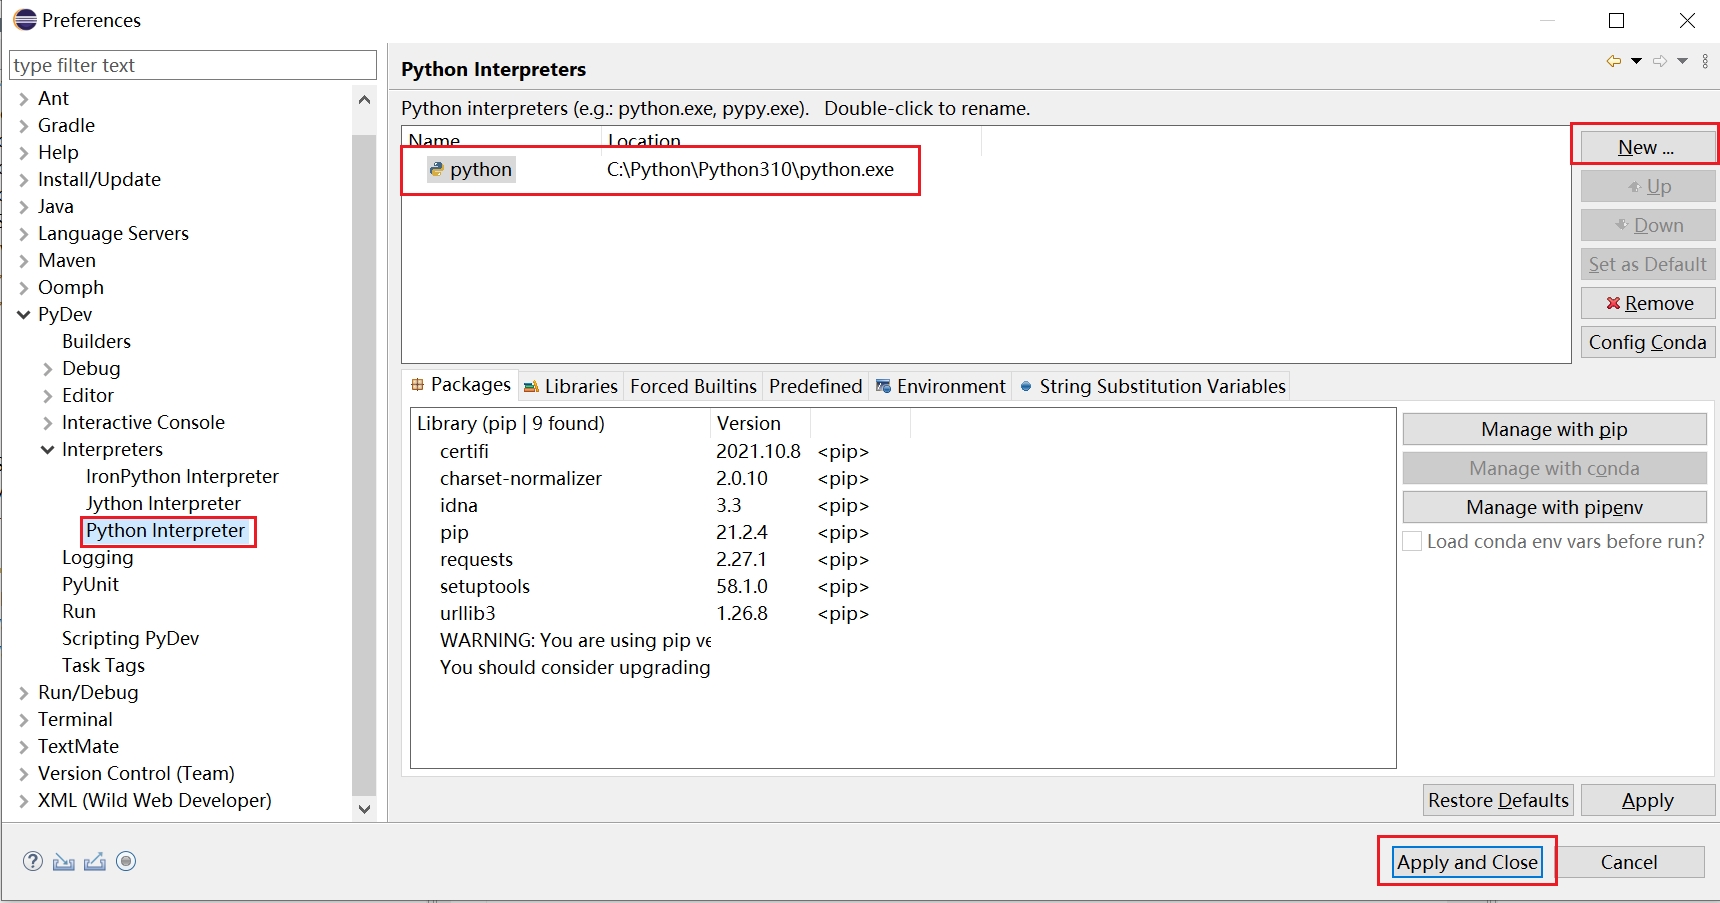Image resolution: width=1720 pixels, height=903 pixels.
Task: Expand the Interactive Console node
Action: coord(47,423)
